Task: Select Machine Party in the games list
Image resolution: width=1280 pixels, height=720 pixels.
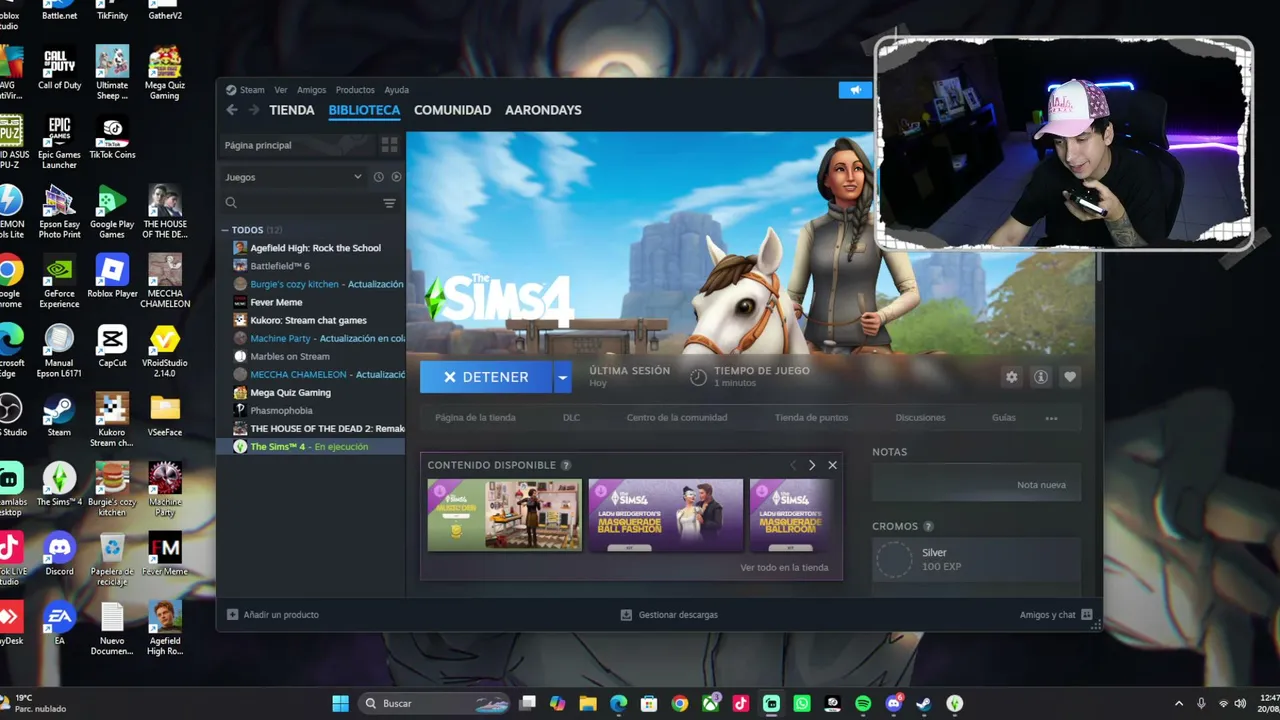Action: pos(311,338)
